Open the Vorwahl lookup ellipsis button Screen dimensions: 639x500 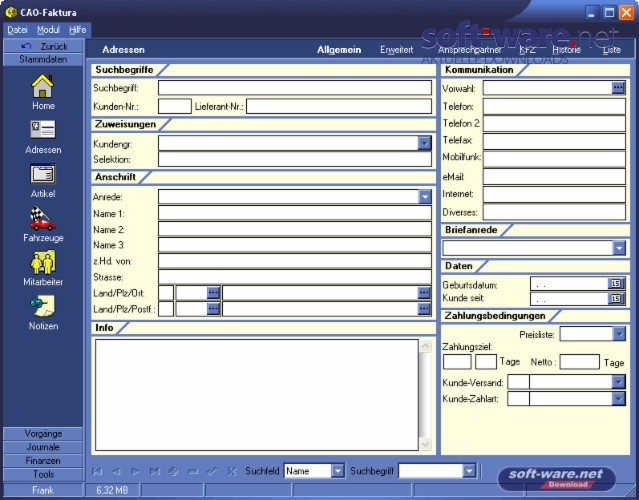pos(618,88)
